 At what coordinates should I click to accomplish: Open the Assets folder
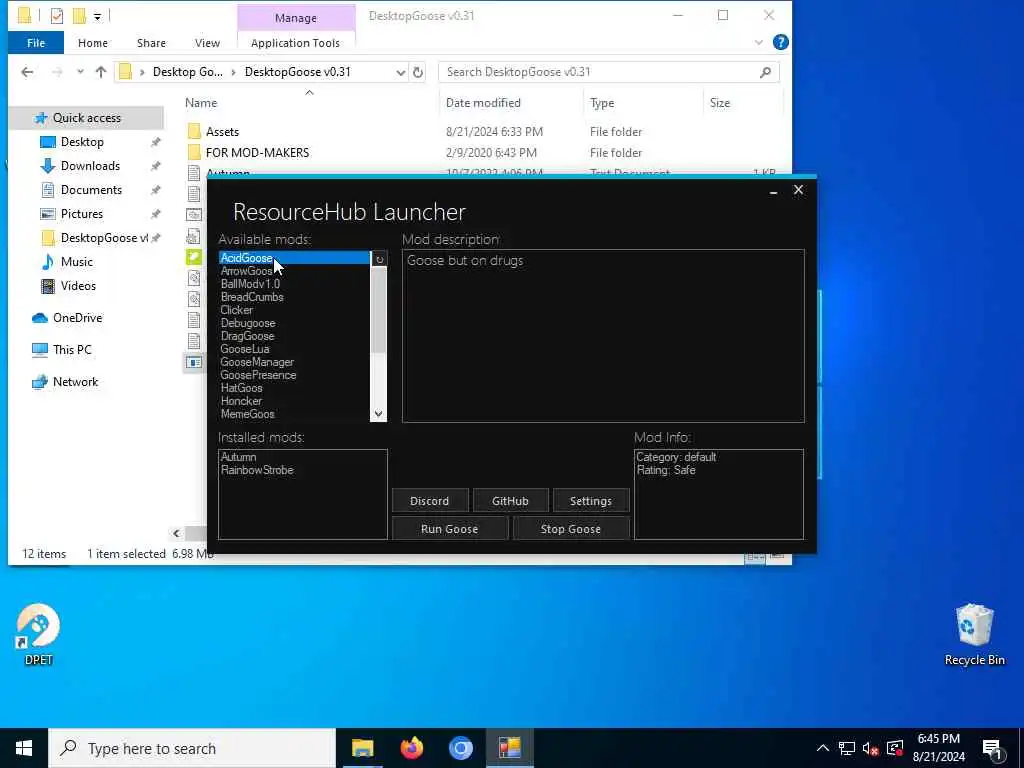pos(222,132)
